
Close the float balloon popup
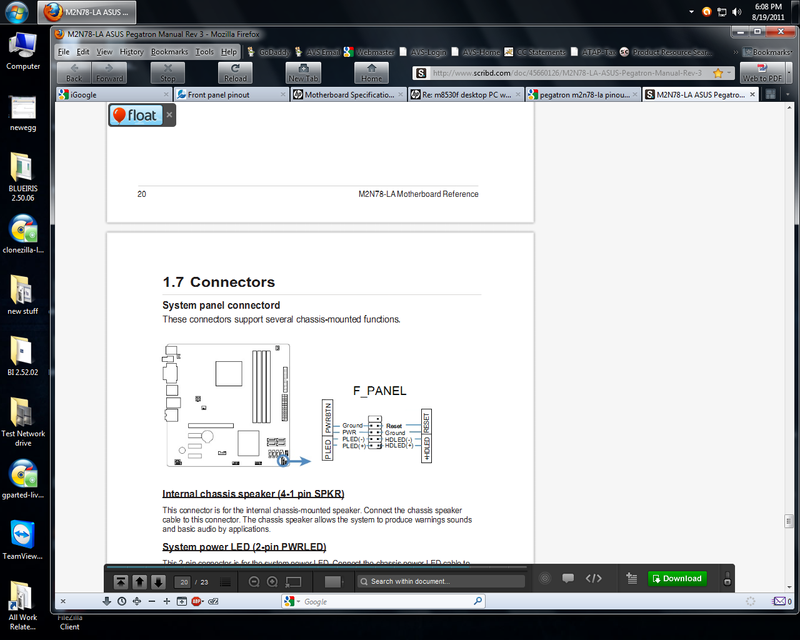[x=169, y=115]
